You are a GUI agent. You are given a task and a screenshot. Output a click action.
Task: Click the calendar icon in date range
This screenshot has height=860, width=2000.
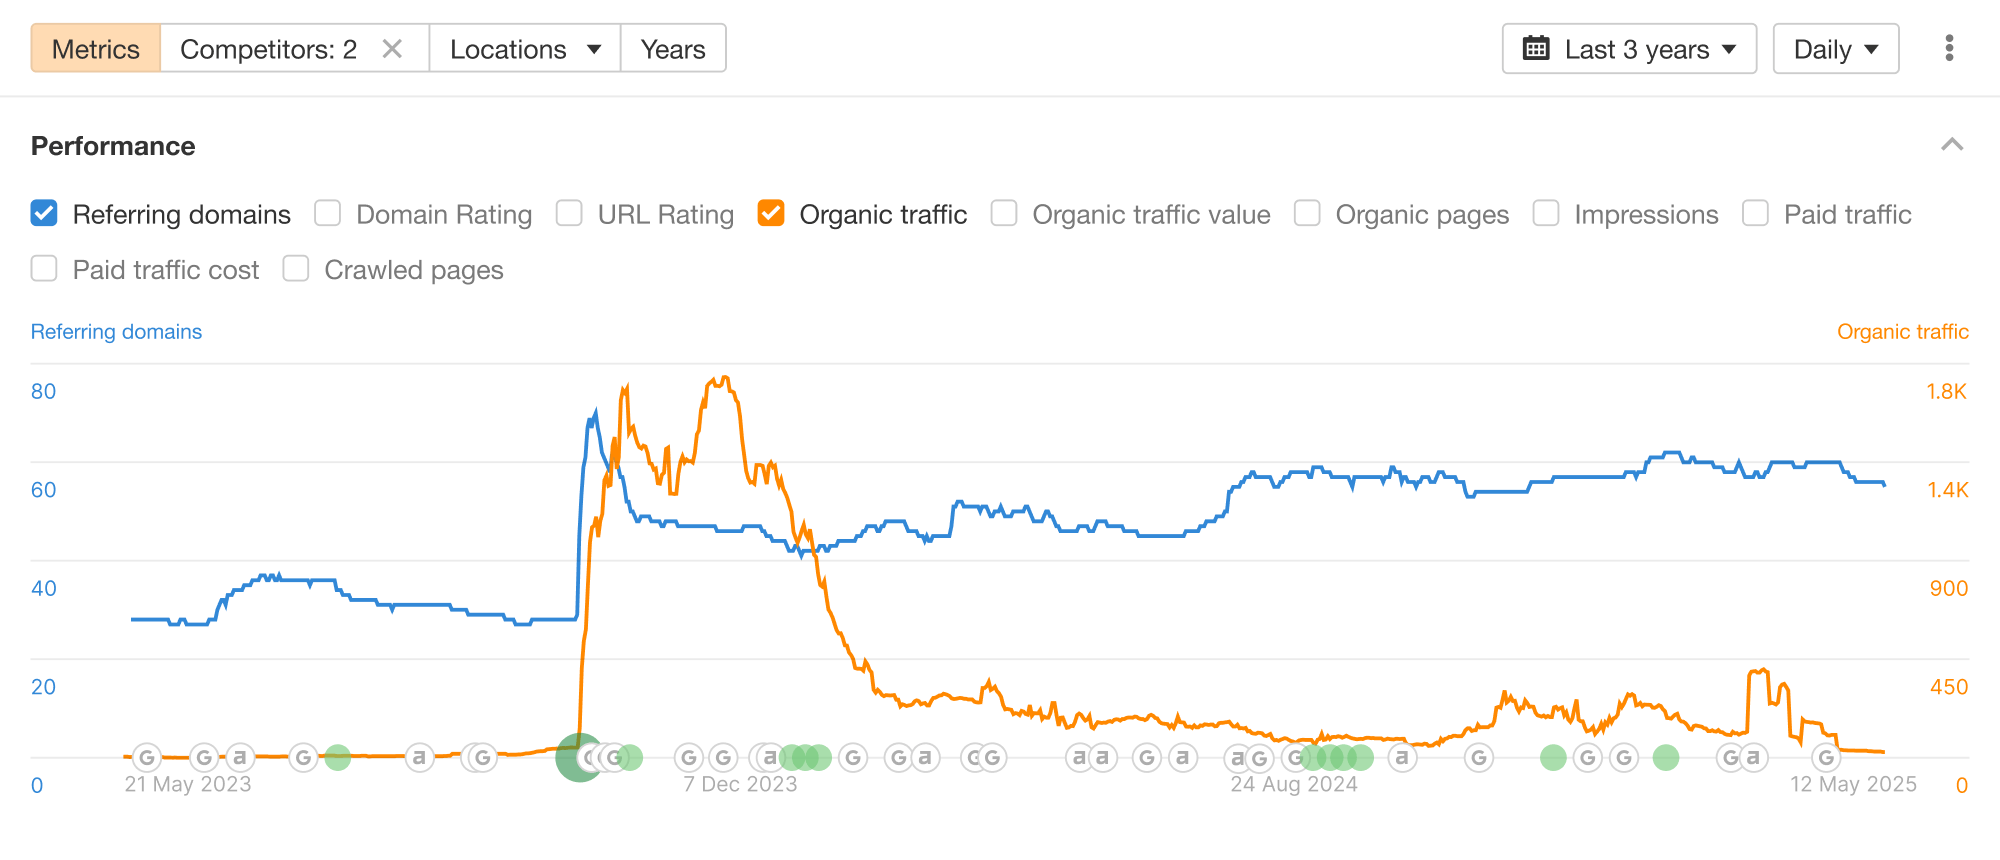click(1536, 48)
